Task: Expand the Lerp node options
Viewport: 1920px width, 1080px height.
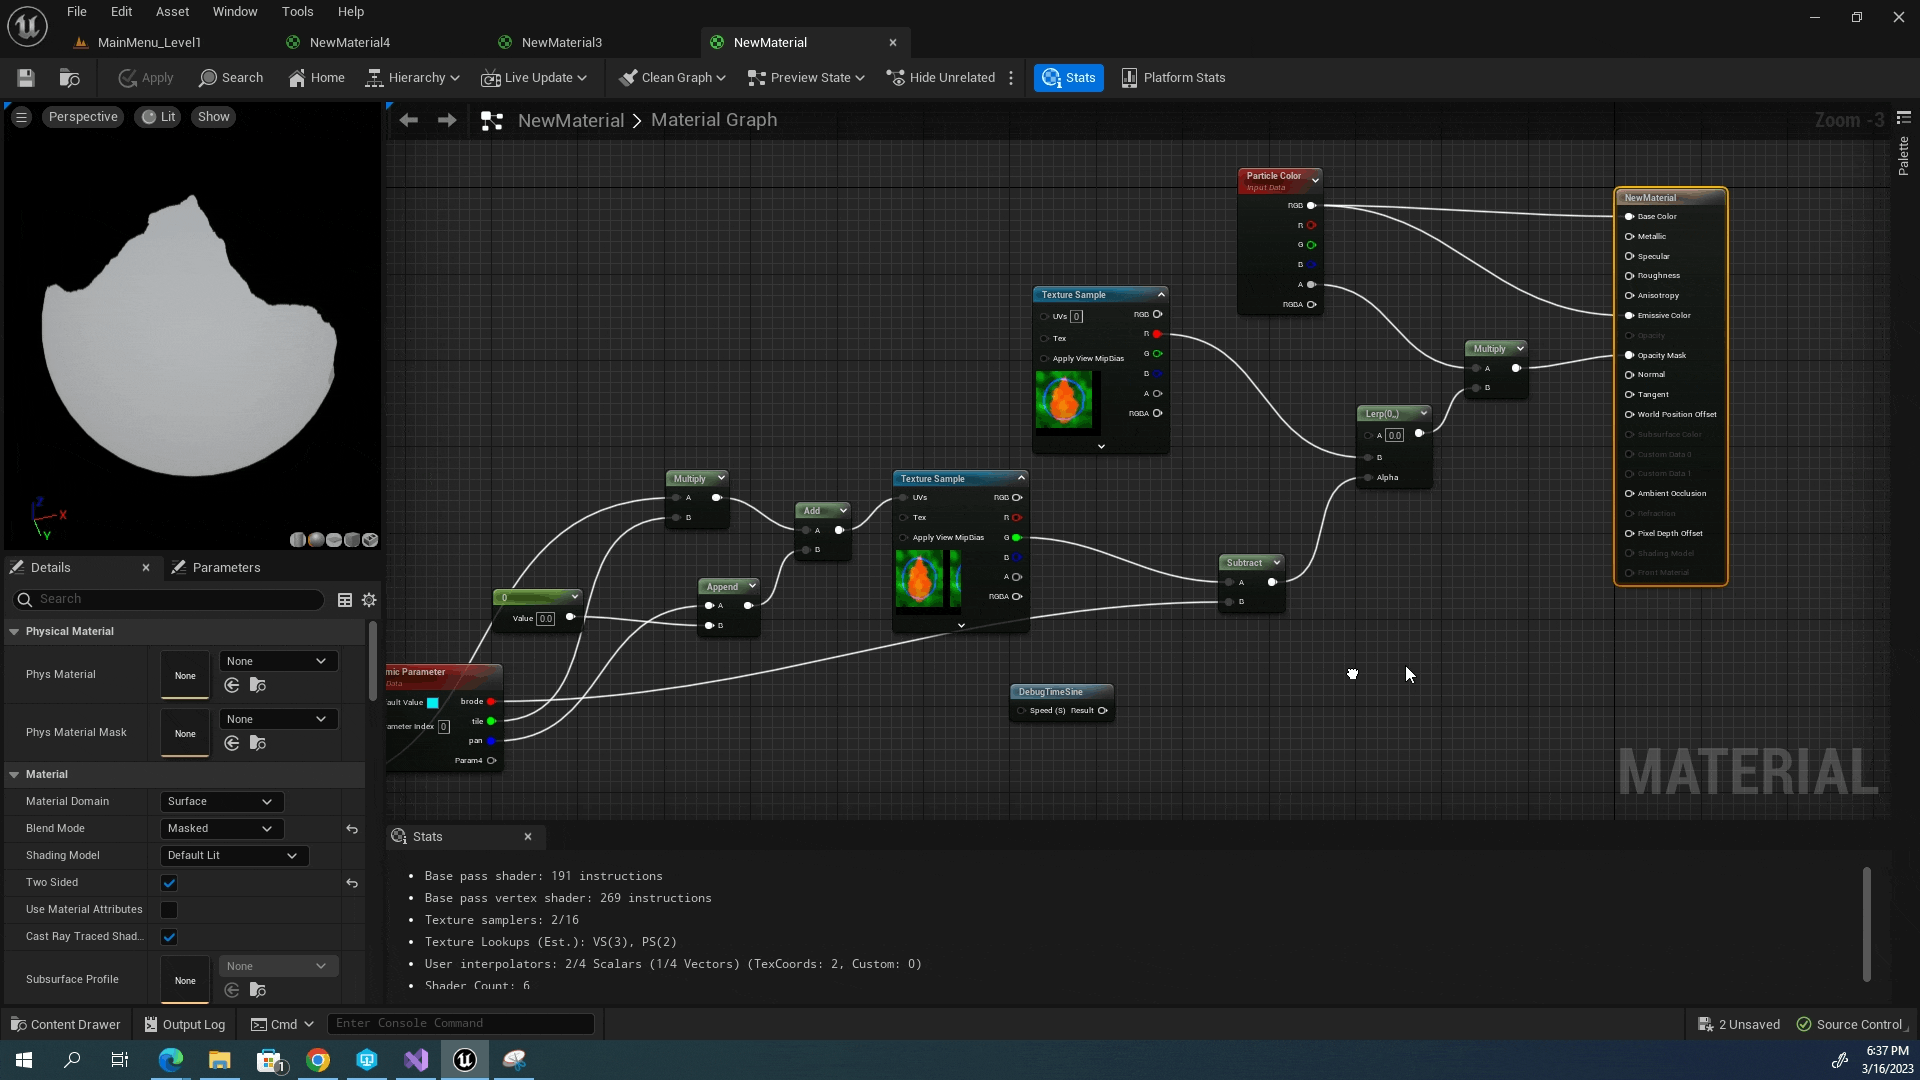Action: 1423,413
